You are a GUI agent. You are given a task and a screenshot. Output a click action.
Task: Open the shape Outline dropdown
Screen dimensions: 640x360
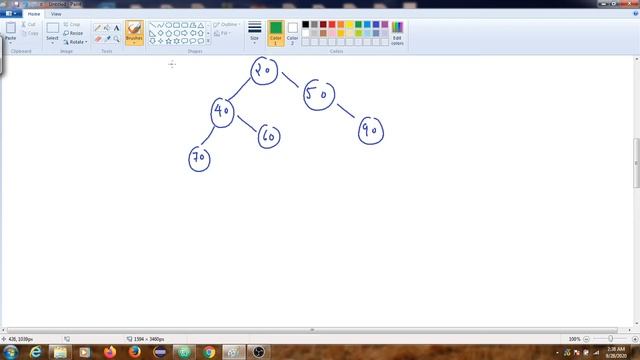coord(227,24)
